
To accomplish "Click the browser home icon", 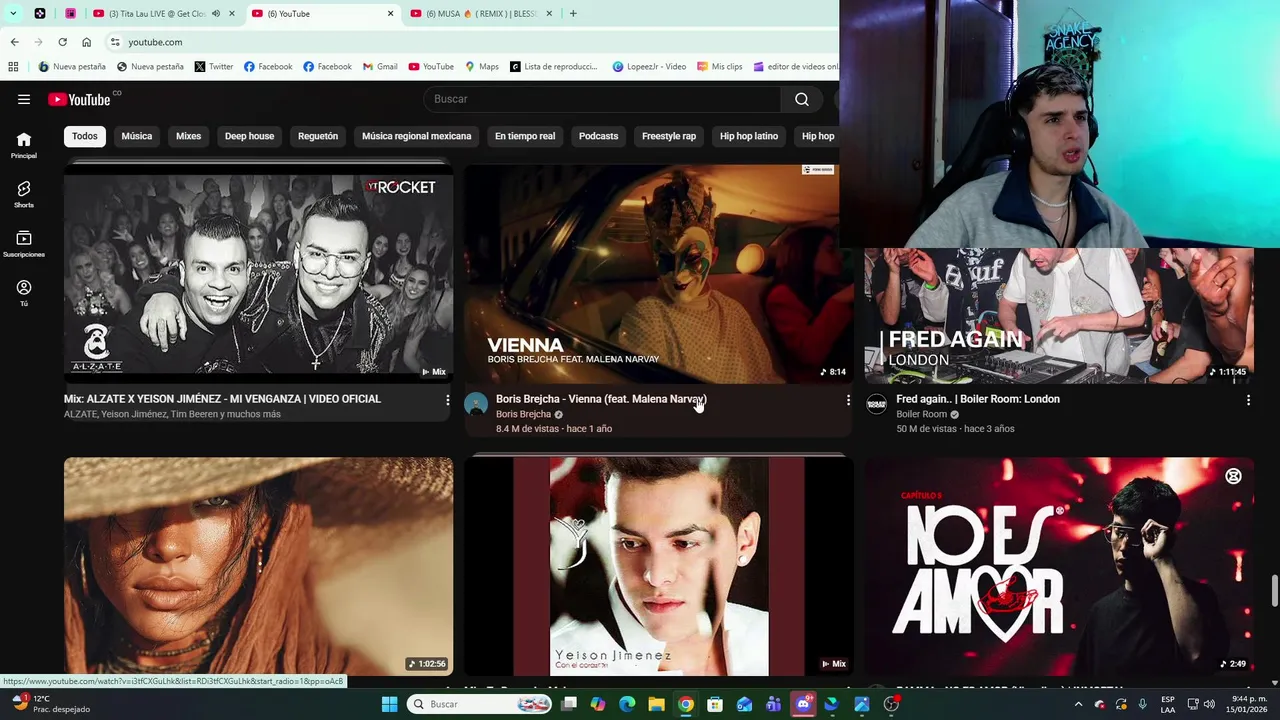I will point(86,42).
